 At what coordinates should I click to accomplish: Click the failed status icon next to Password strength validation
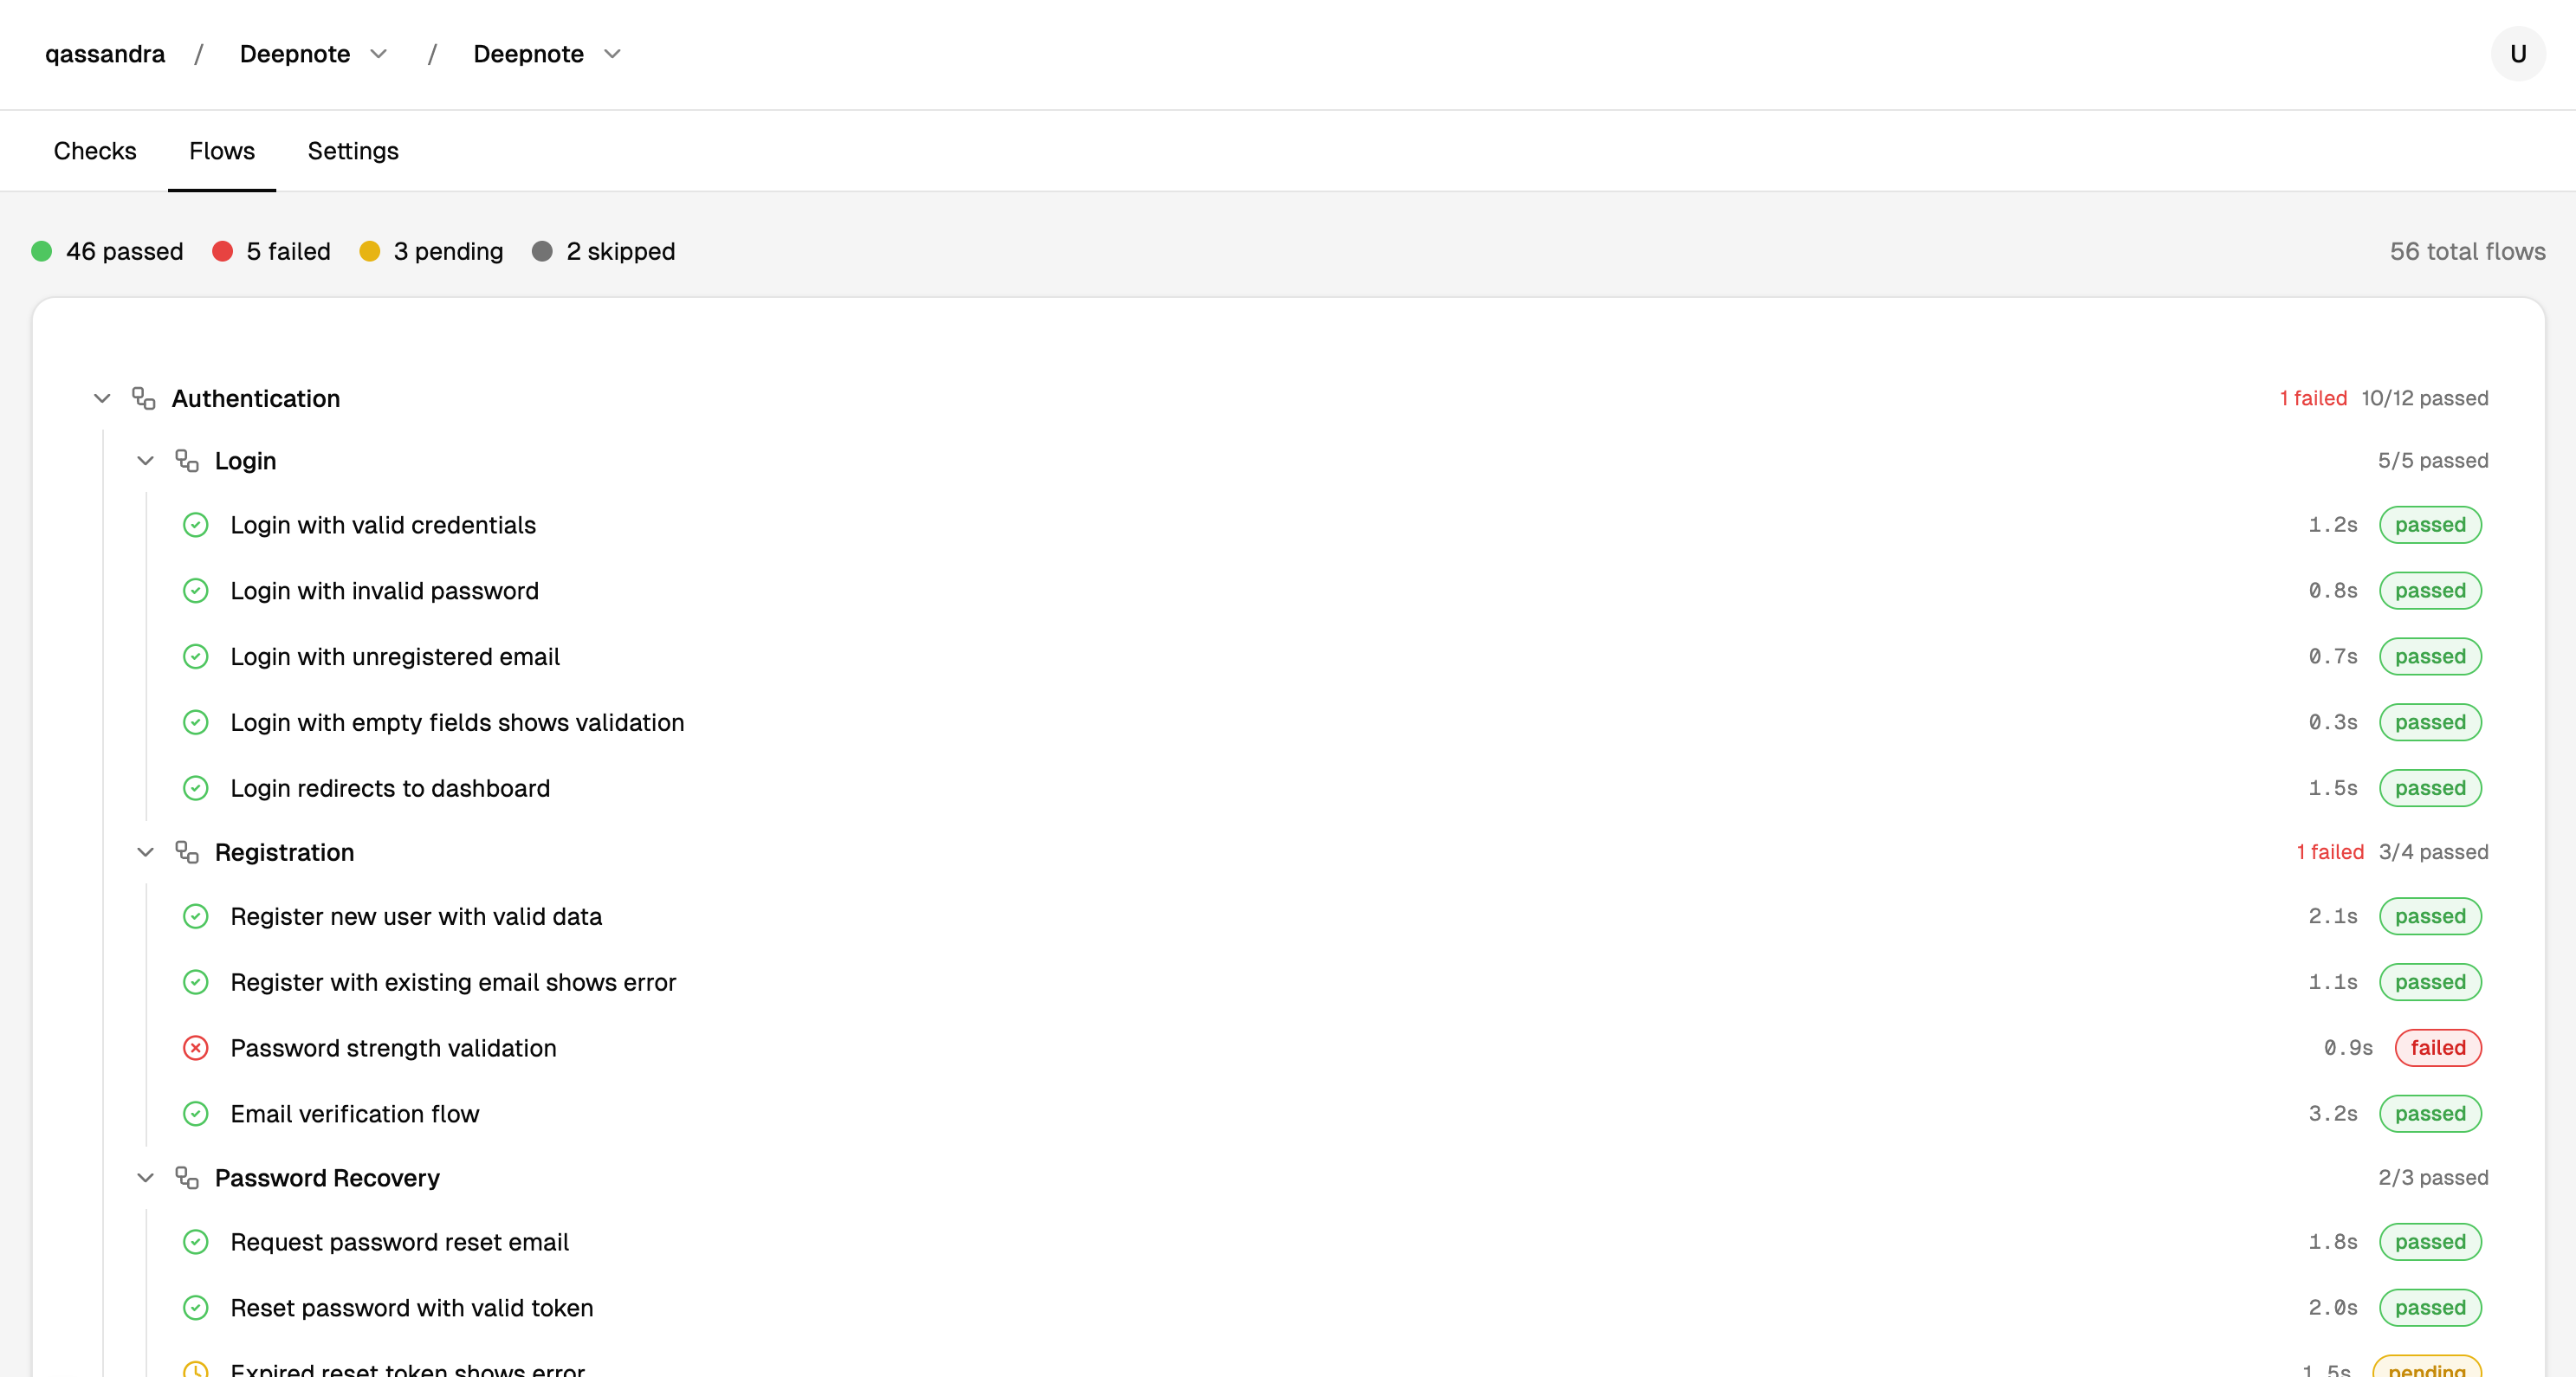click(196, 1048)
